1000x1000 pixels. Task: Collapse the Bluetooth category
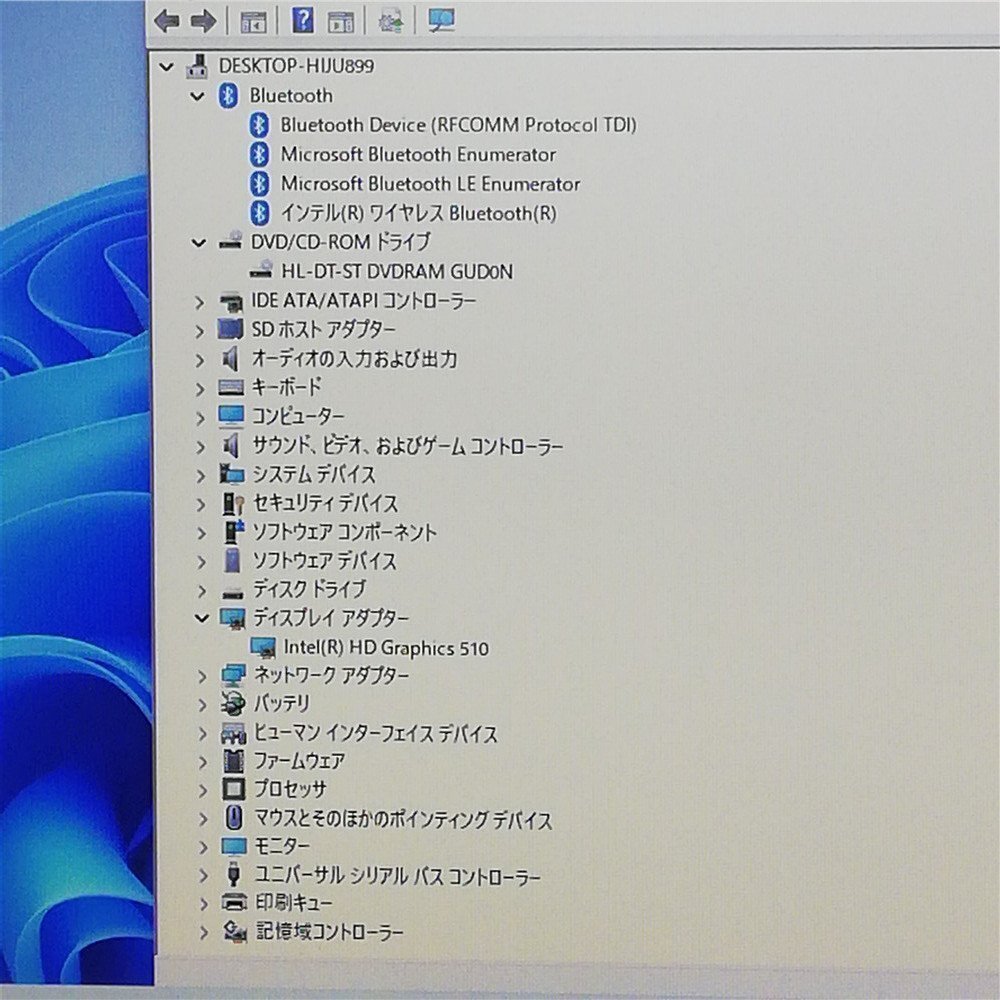[x=198, y=96]
